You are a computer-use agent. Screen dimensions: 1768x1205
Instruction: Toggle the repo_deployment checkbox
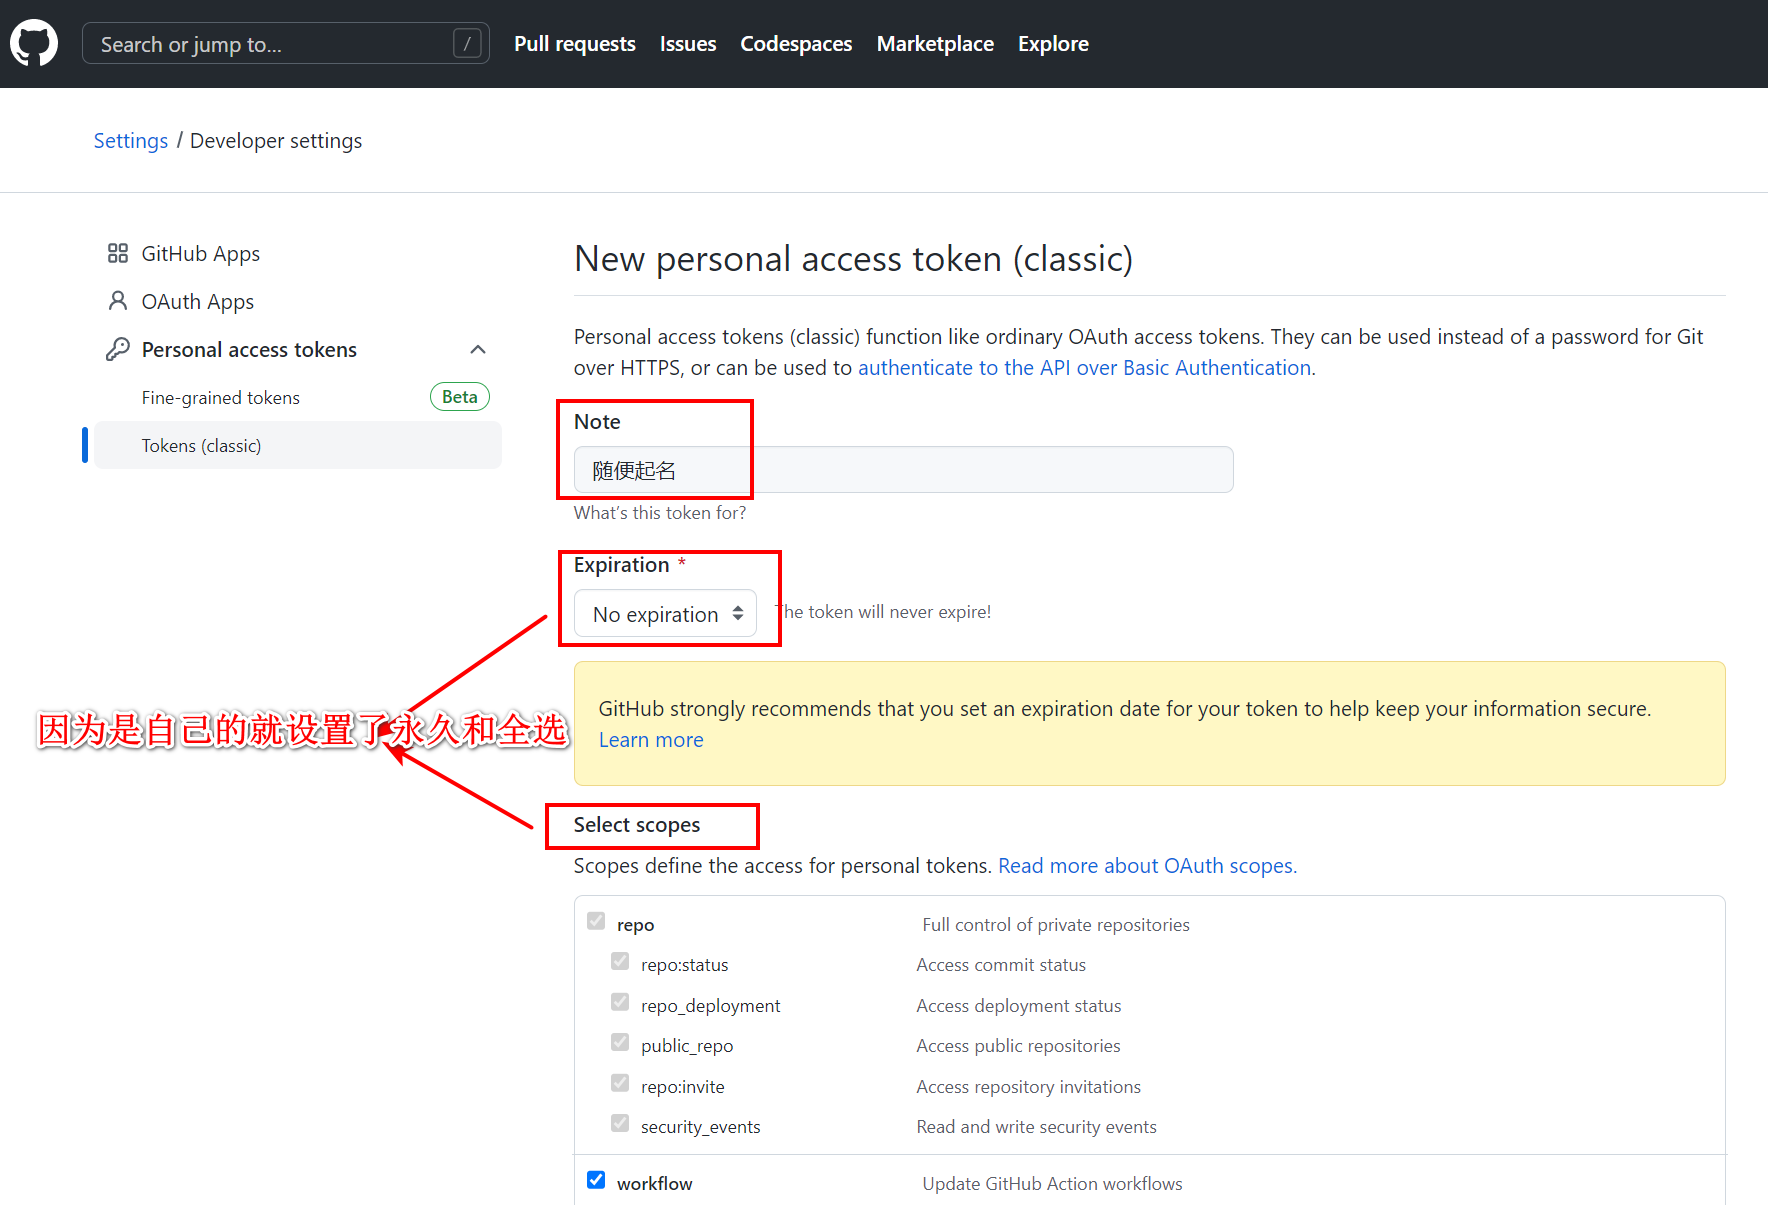coord(620,1002)
